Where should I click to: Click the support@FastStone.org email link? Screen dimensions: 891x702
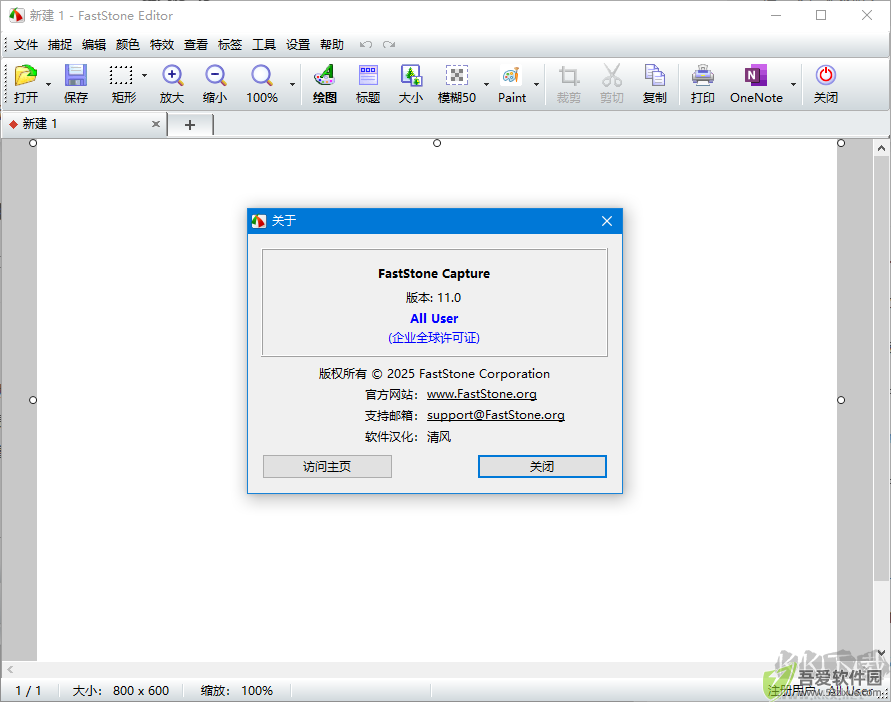coord(496,415)
